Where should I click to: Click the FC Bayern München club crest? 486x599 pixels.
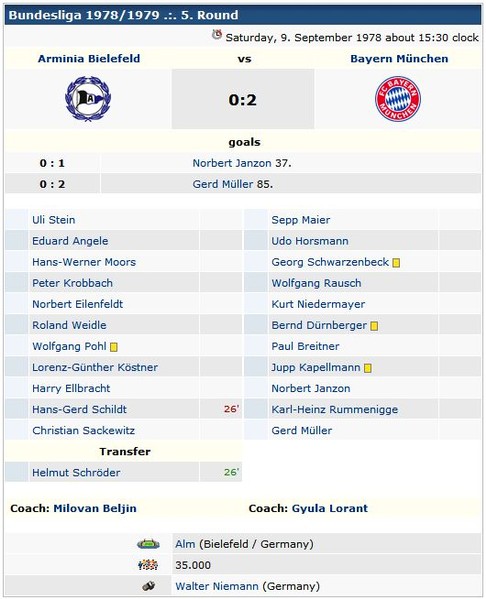pos(398,99)
